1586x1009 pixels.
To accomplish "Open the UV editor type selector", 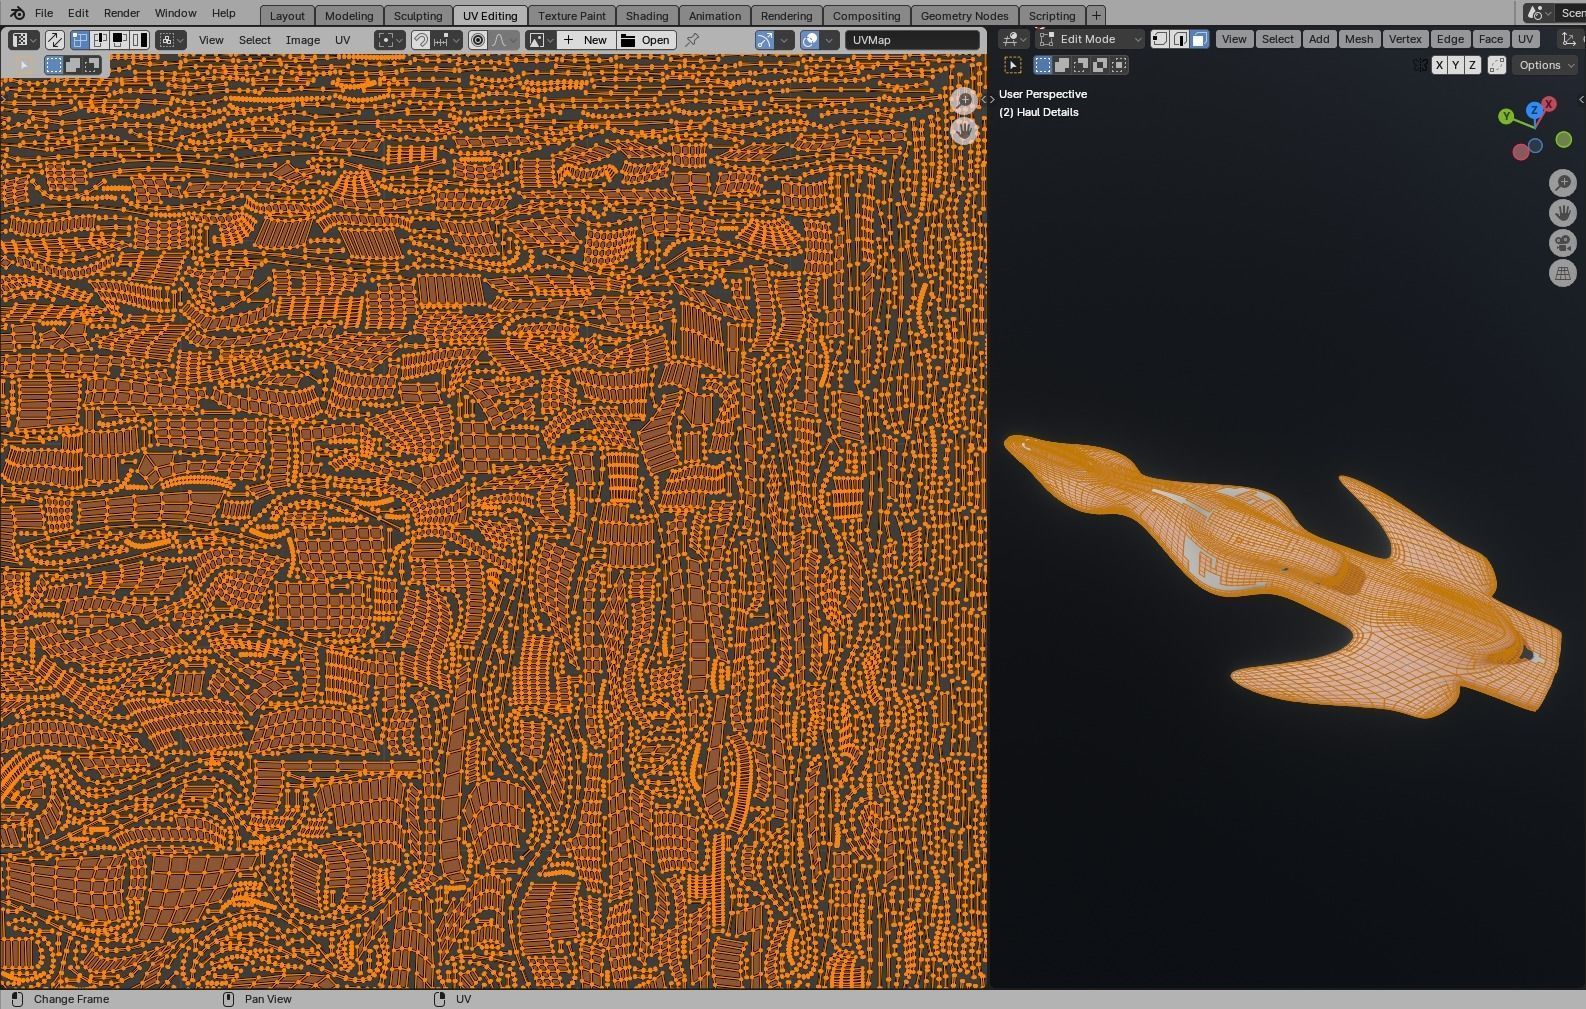I will pos(24,40).
